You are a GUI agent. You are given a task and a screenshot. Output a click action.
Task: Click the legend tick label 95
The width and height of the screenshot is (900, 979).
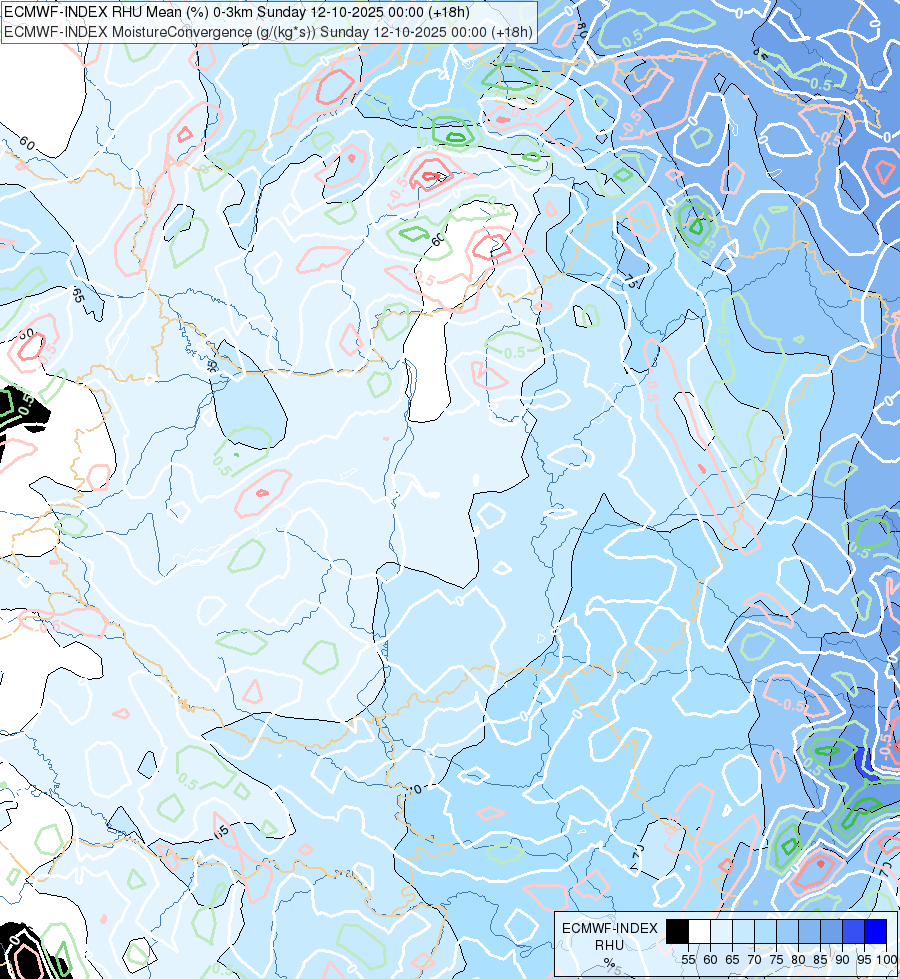(864, 960)
